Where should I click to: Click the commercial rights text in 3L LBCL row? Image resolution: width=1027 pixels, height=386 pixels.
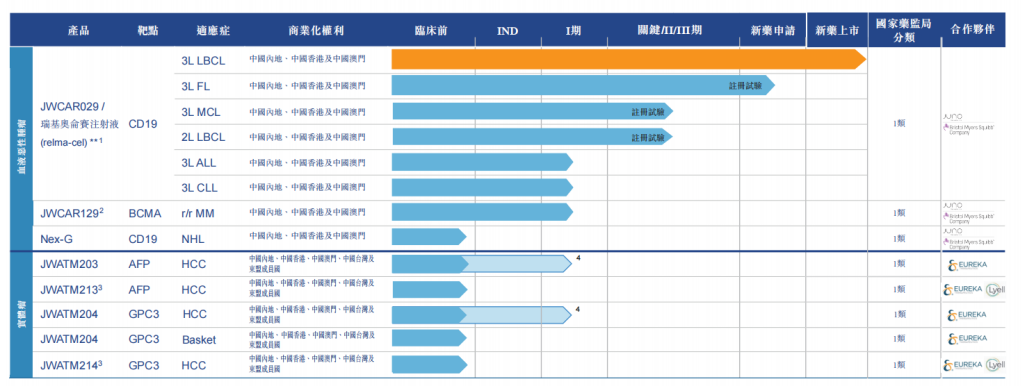tap(307, 60)
